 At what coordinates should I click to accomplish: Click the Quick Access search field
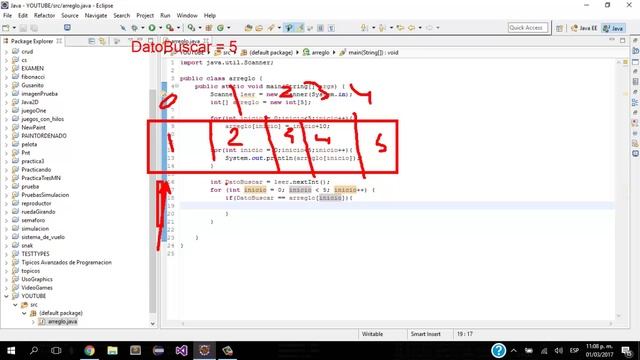[527, 28]
